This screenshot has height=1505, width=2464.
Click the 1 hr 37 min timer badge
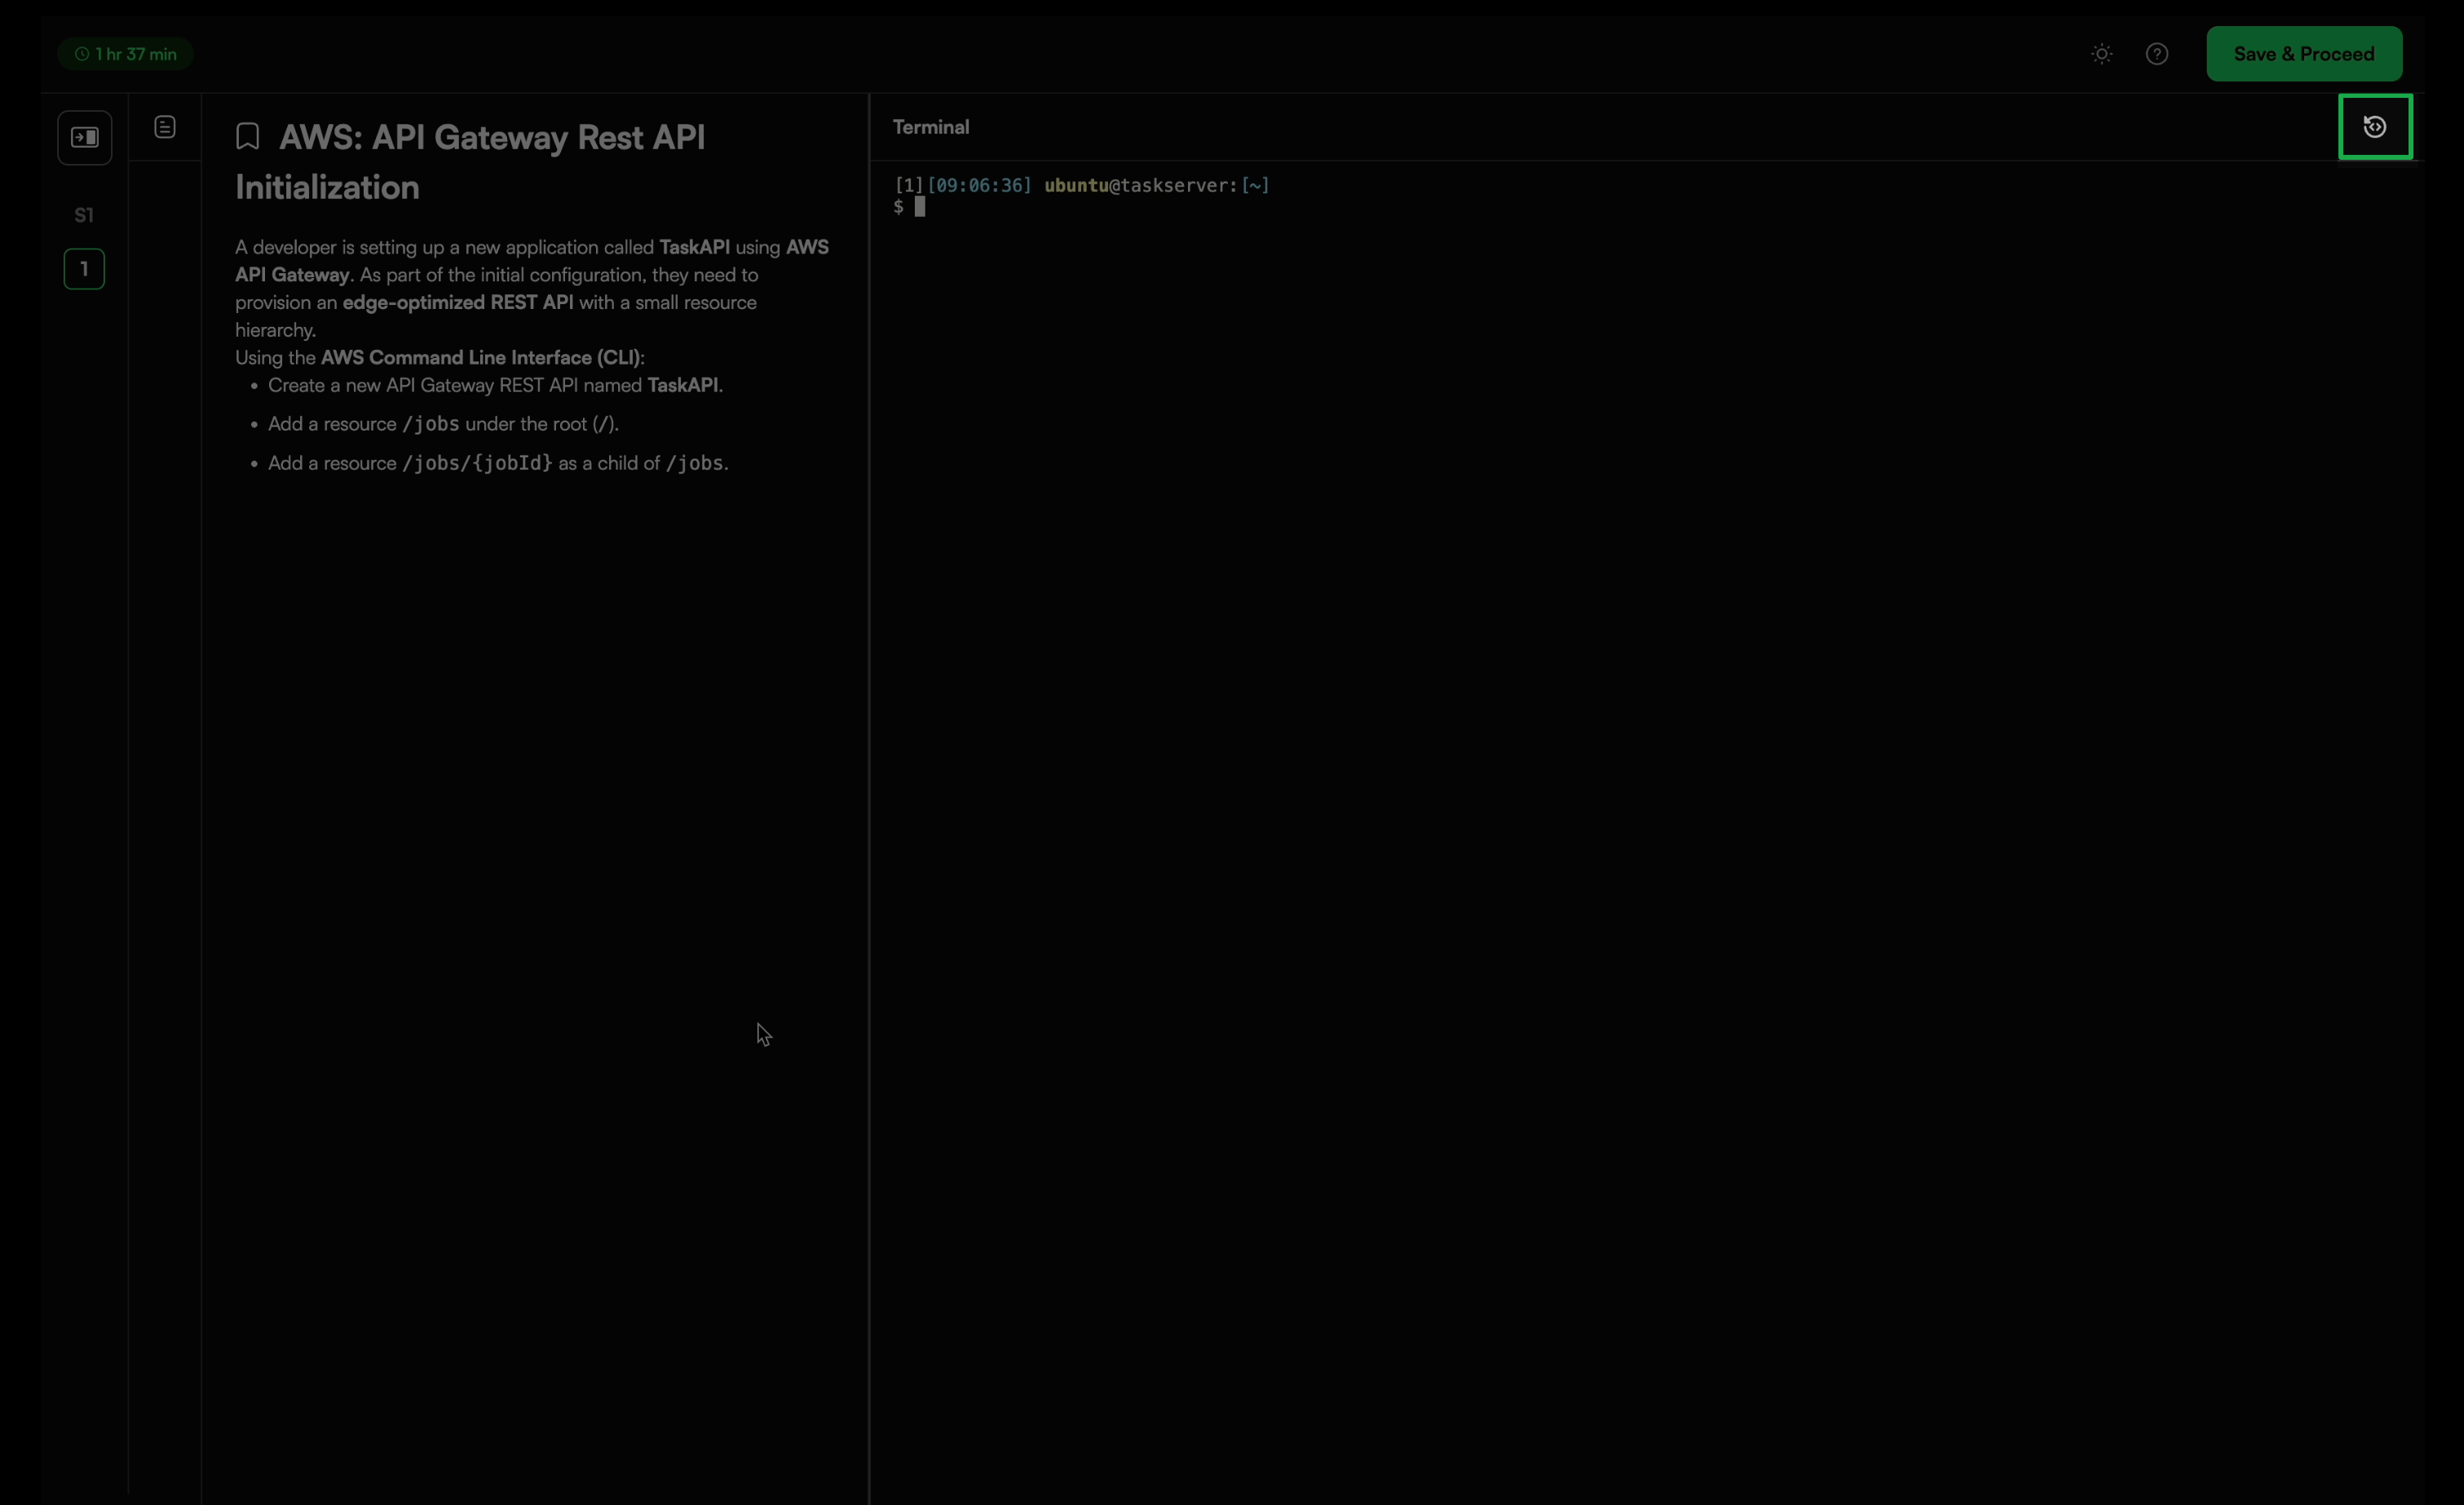click(125, 54)
